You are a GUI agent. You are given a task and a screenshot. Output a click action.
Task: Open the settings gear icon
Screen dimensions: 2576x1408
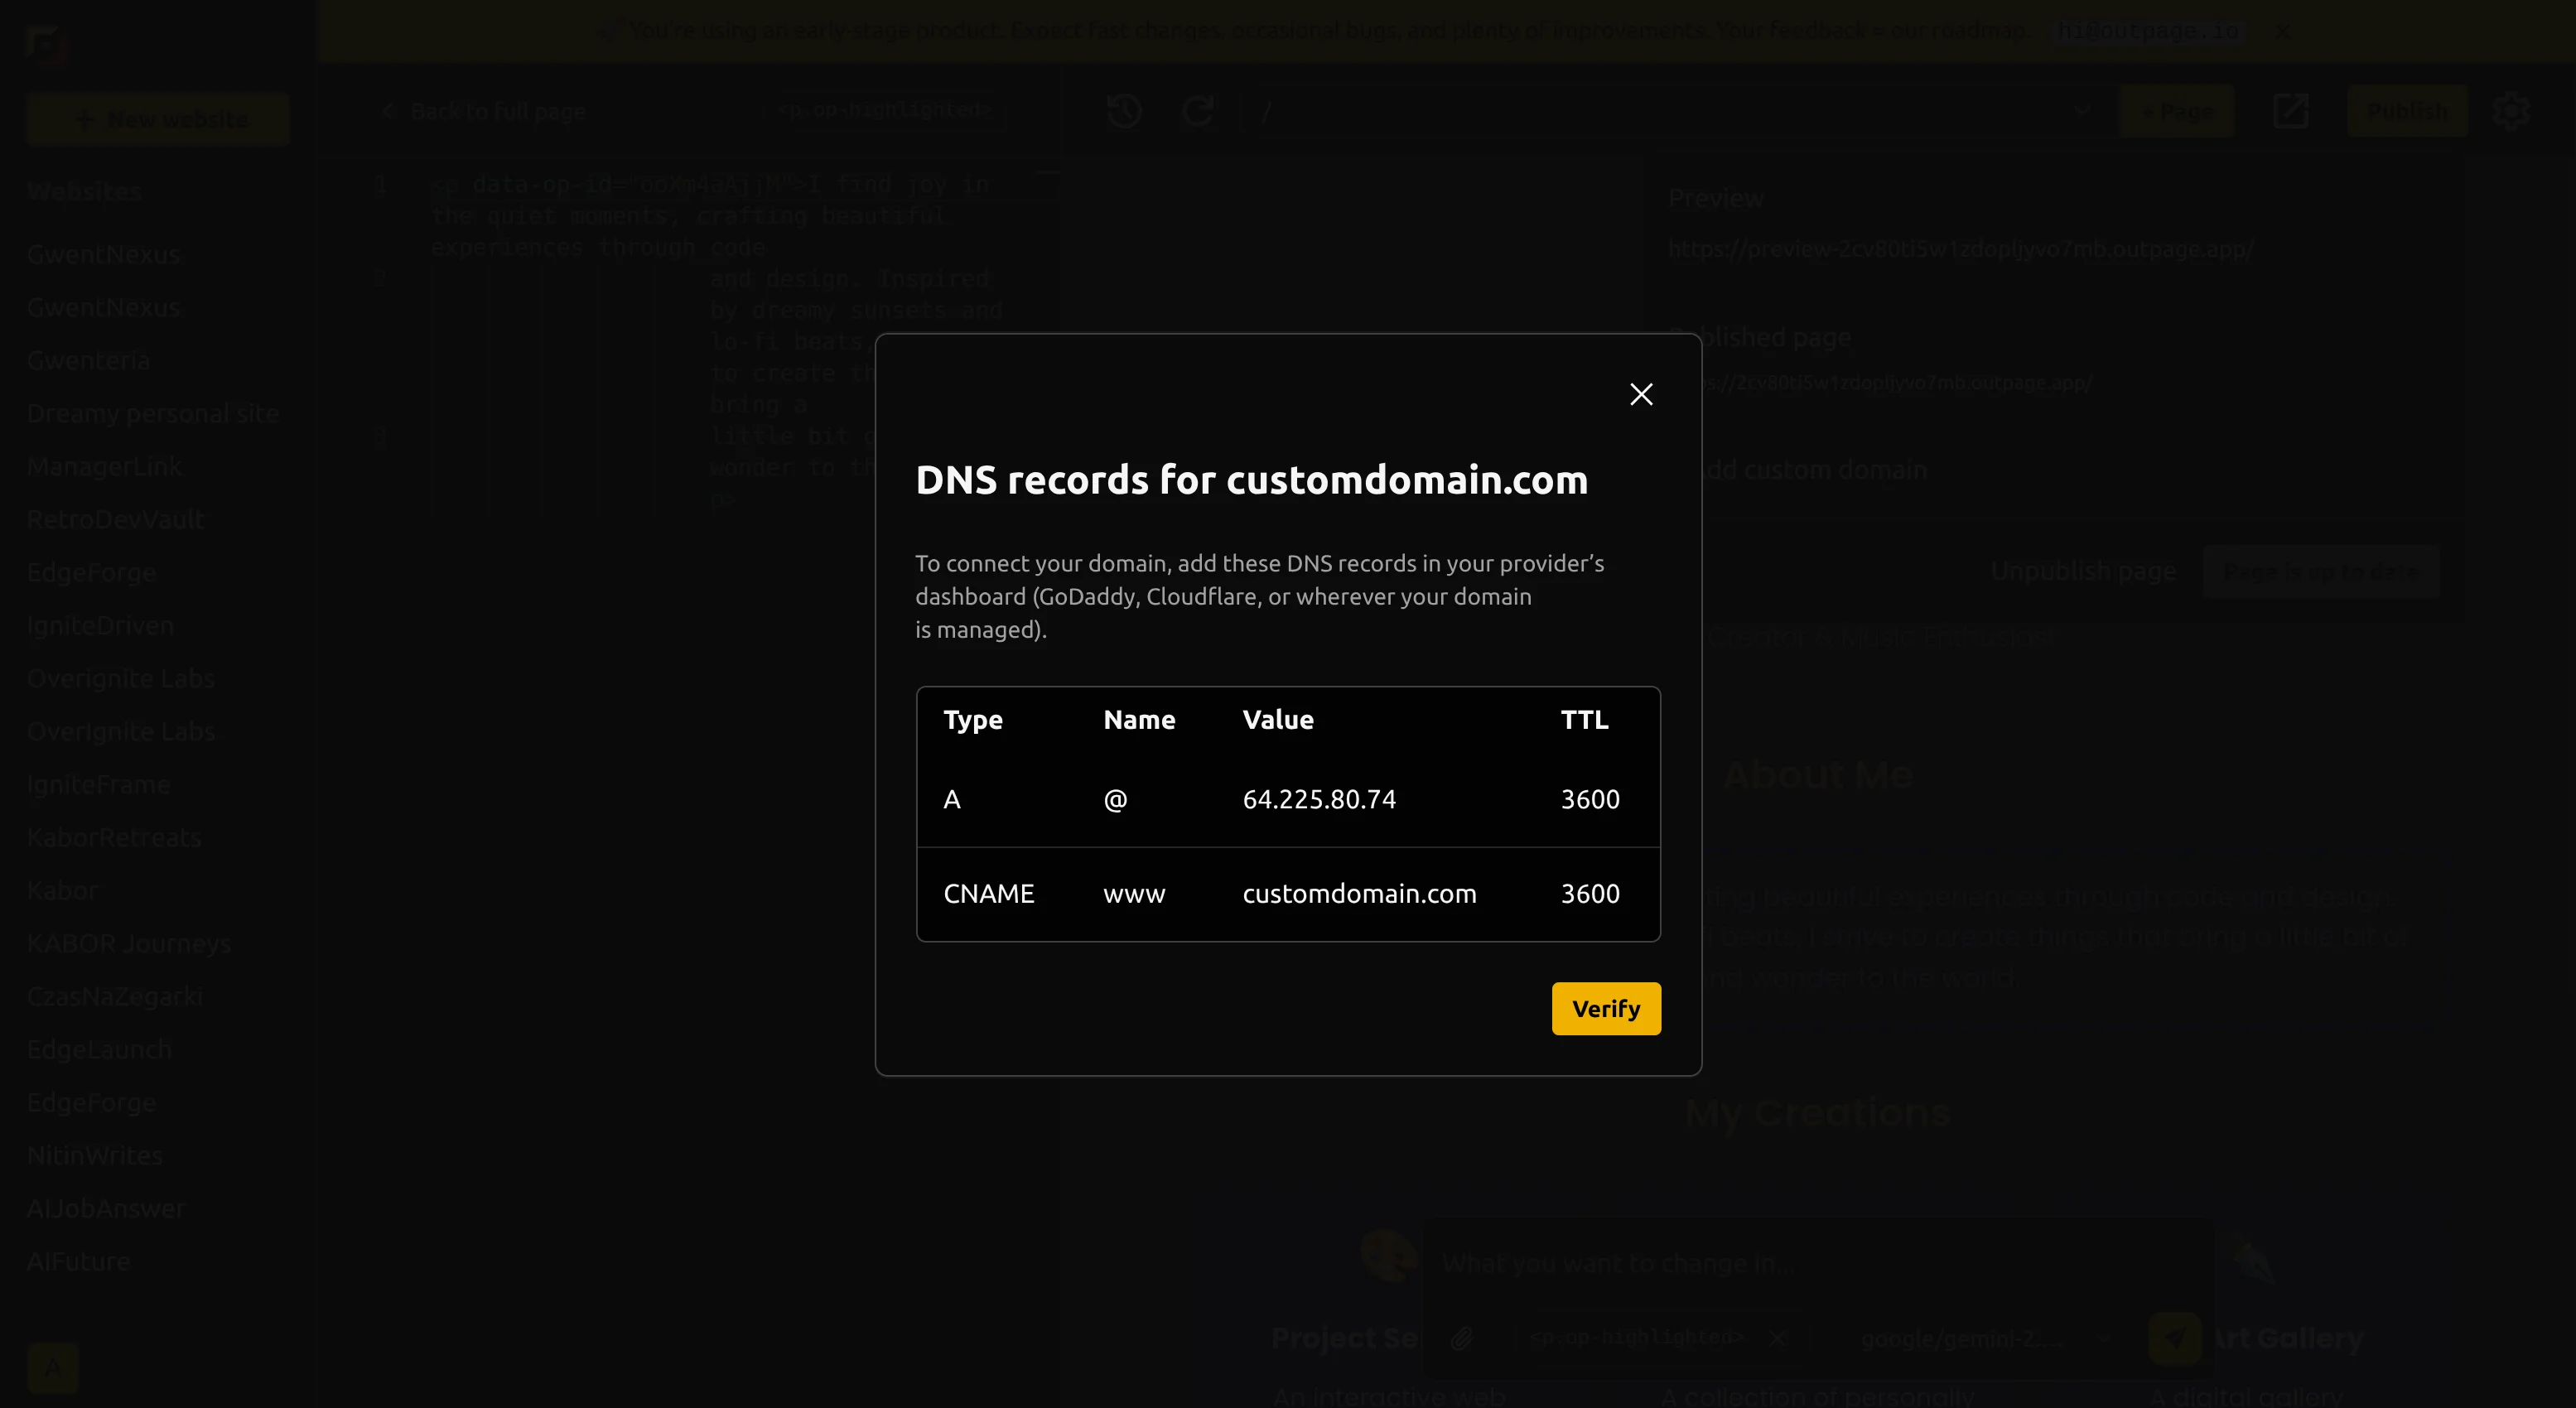pyautogui.click(x=2510, y=111)
